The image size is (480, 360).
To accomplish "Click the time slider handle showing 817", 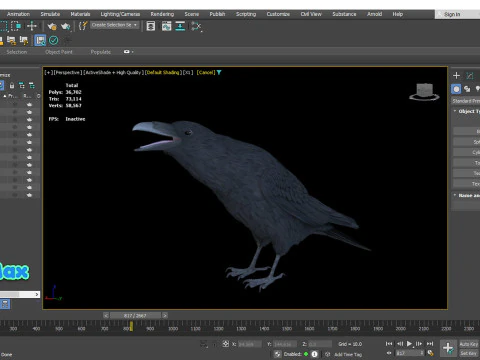I will pyautogui.click(x=135, y=315).
